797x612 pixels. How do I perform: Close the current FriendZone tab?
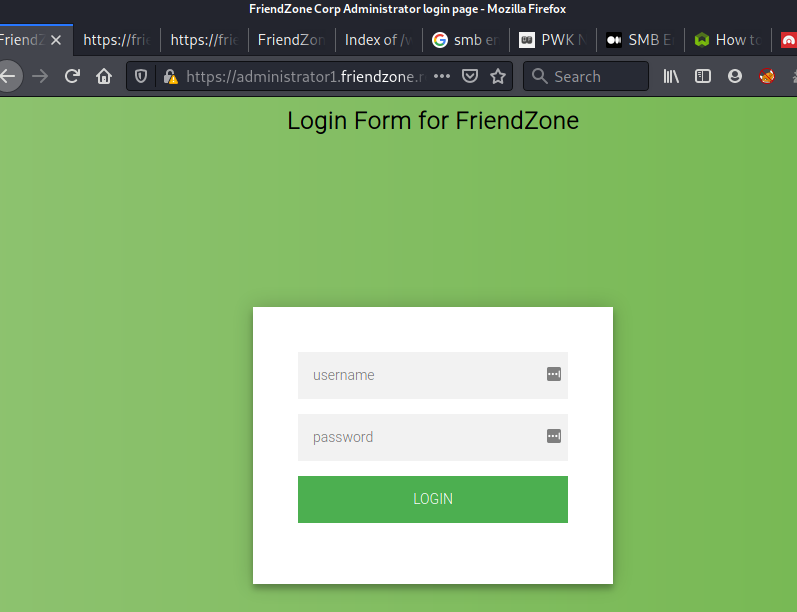[56, 40]
